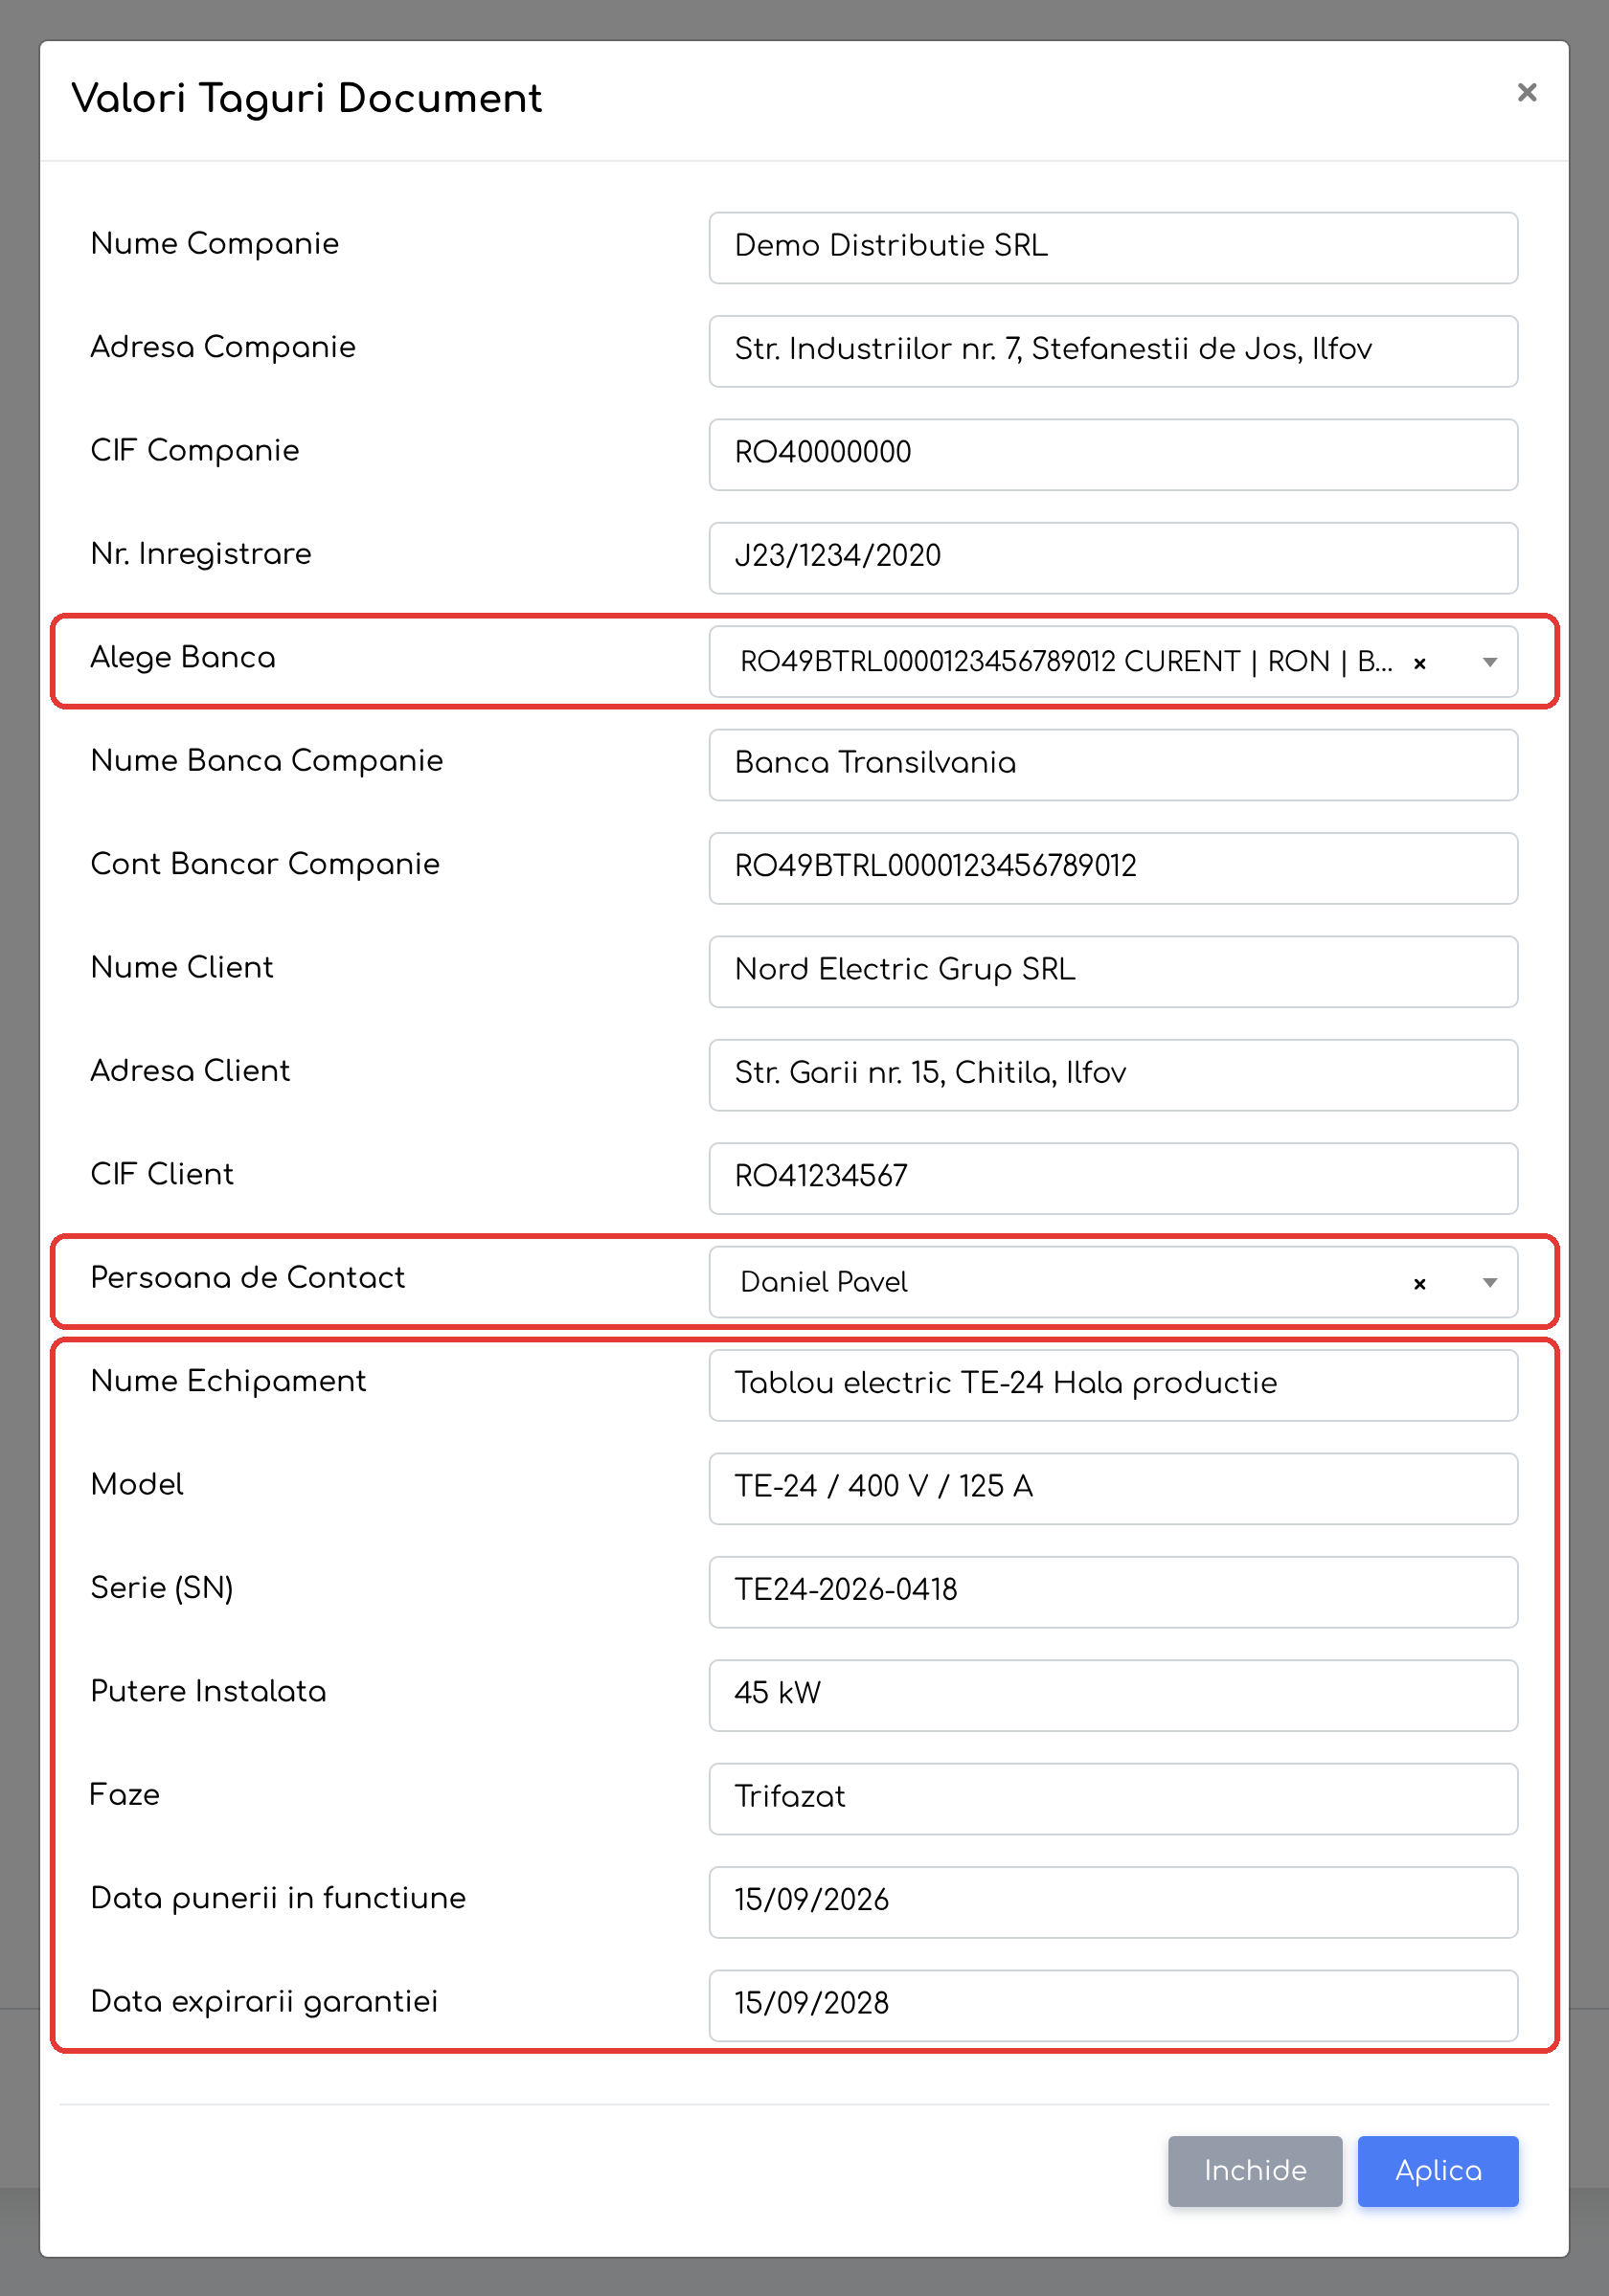Edit the Faze field showing Trifazat
Viewport: 1609px width, 2296px height.
[1113, 1798]
